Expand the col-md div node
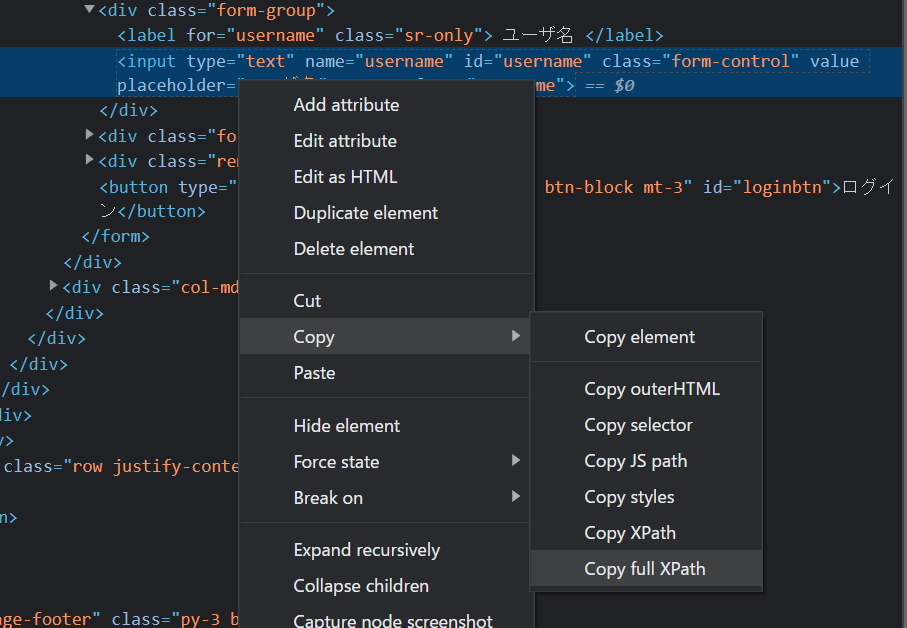This screenshot has height=628, width=907. [54, 286]
